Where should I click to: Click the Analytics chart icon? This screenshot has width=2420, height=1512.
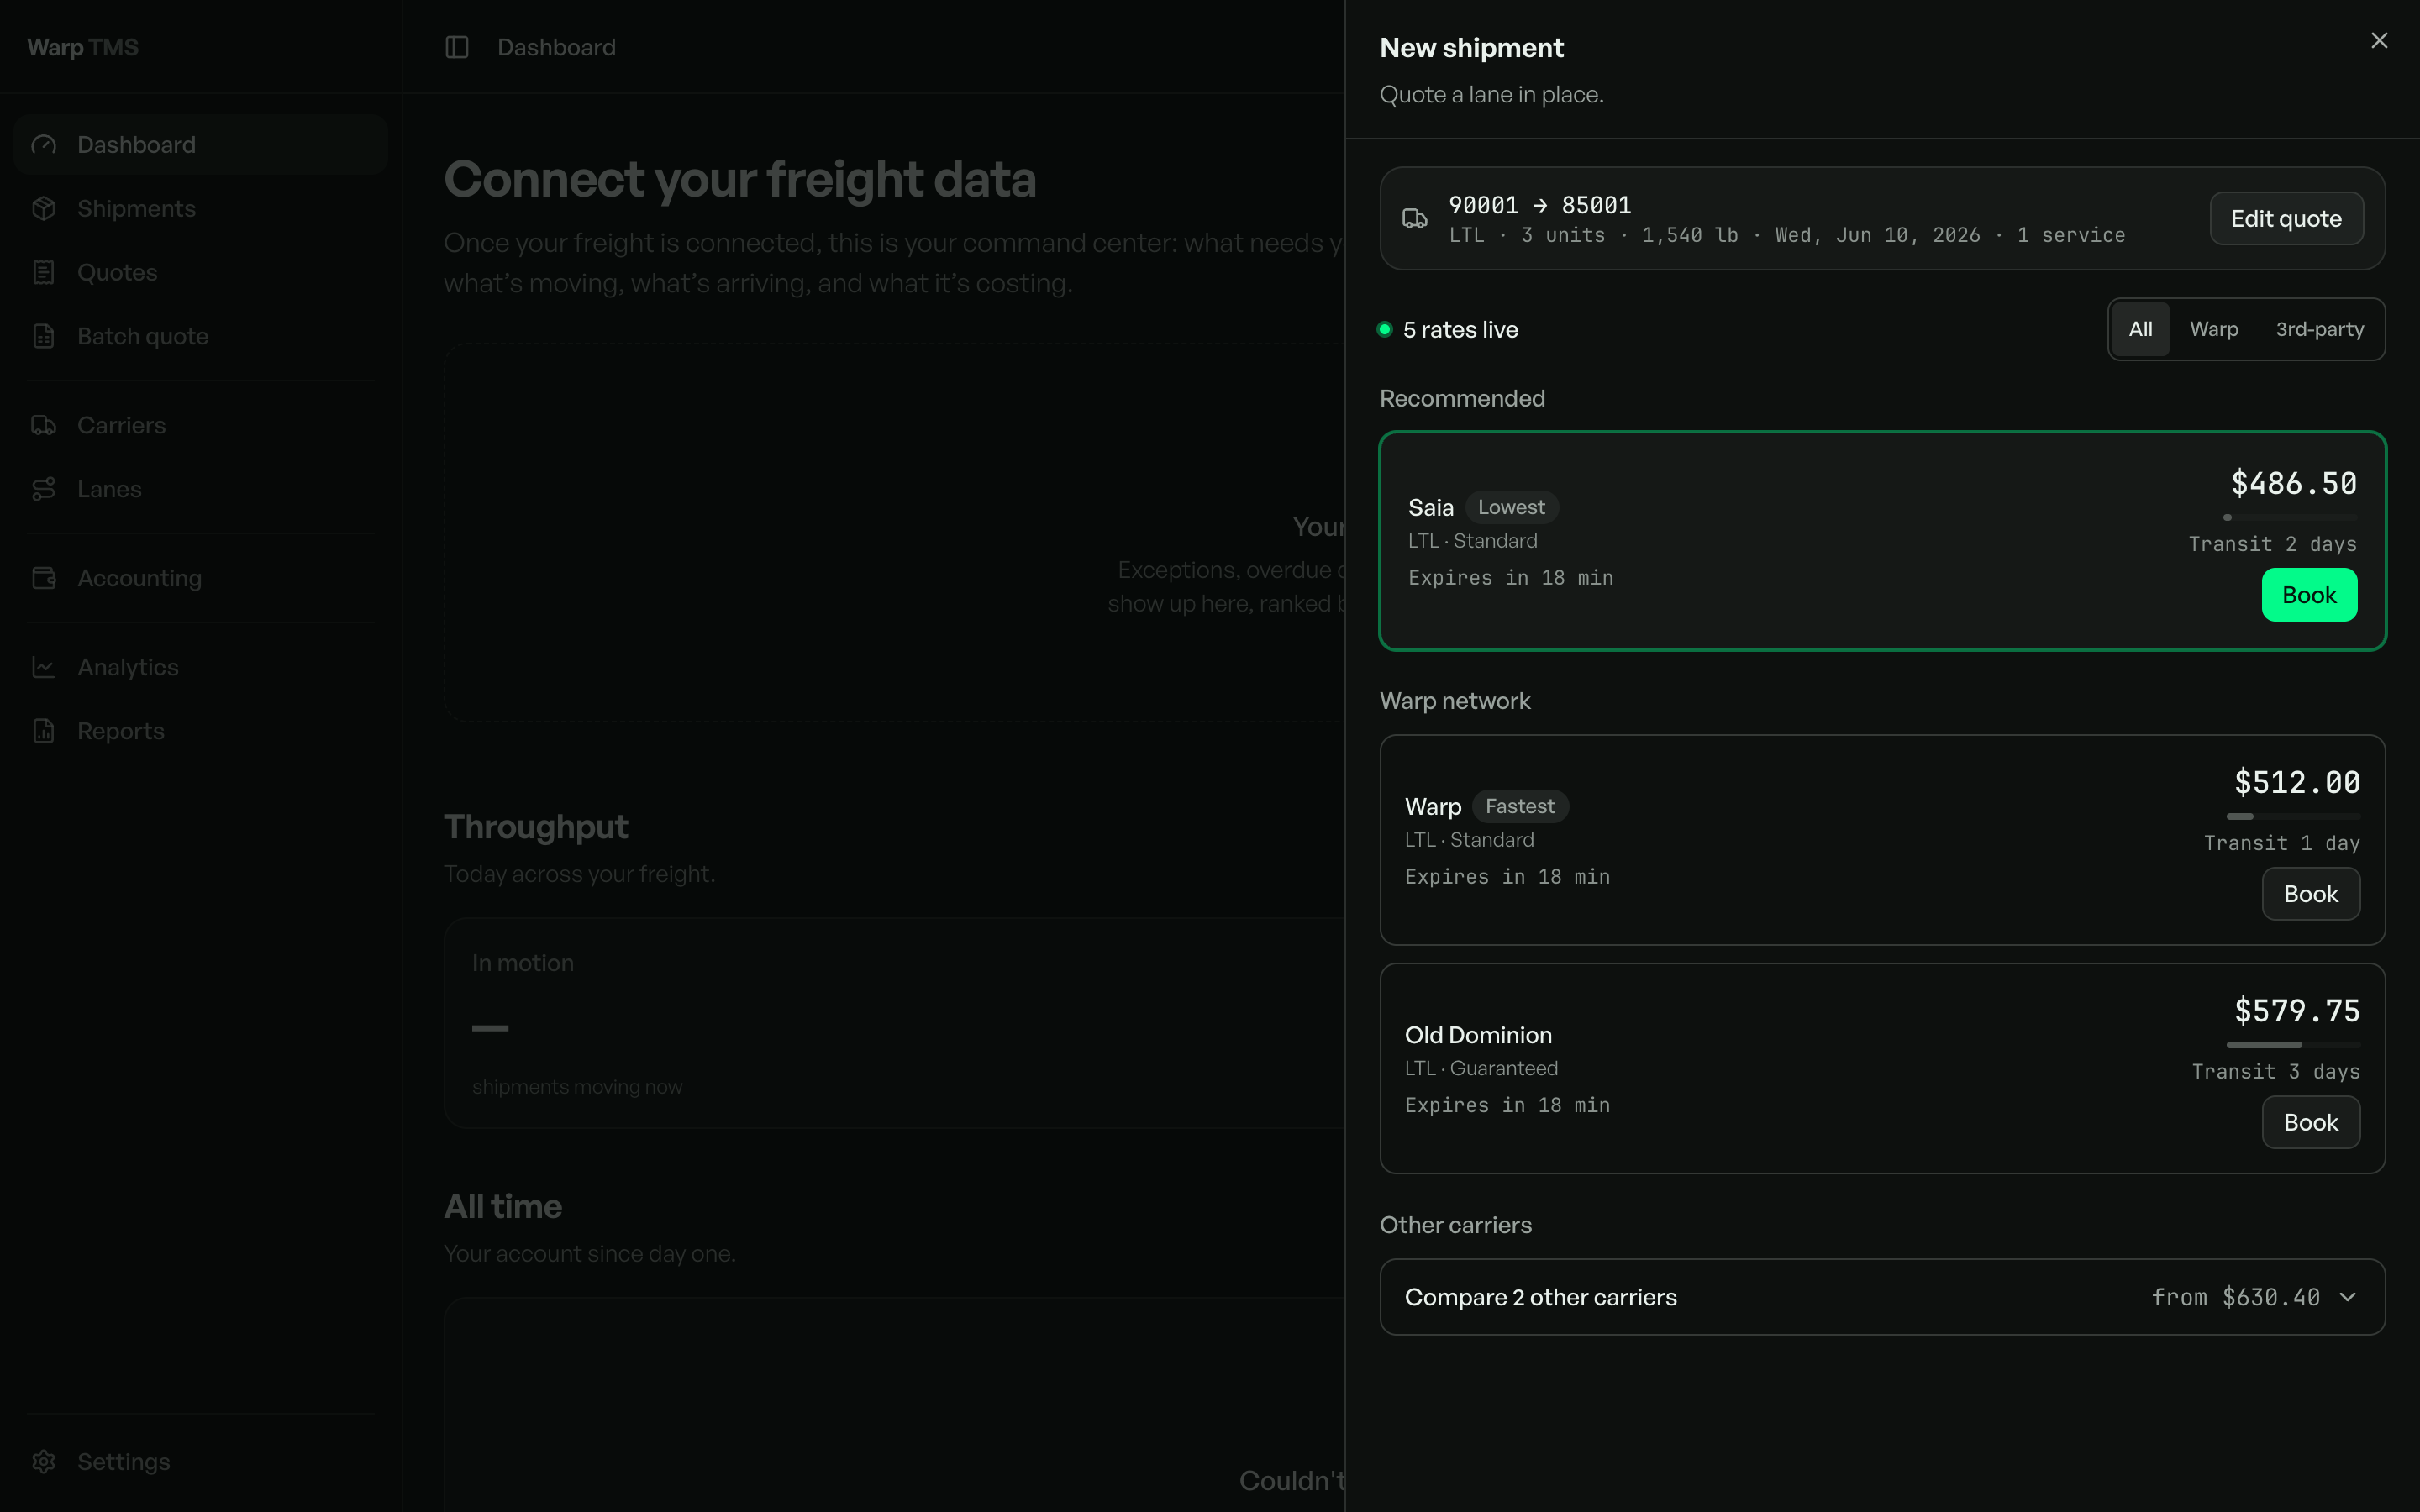[x=44, y=668]
